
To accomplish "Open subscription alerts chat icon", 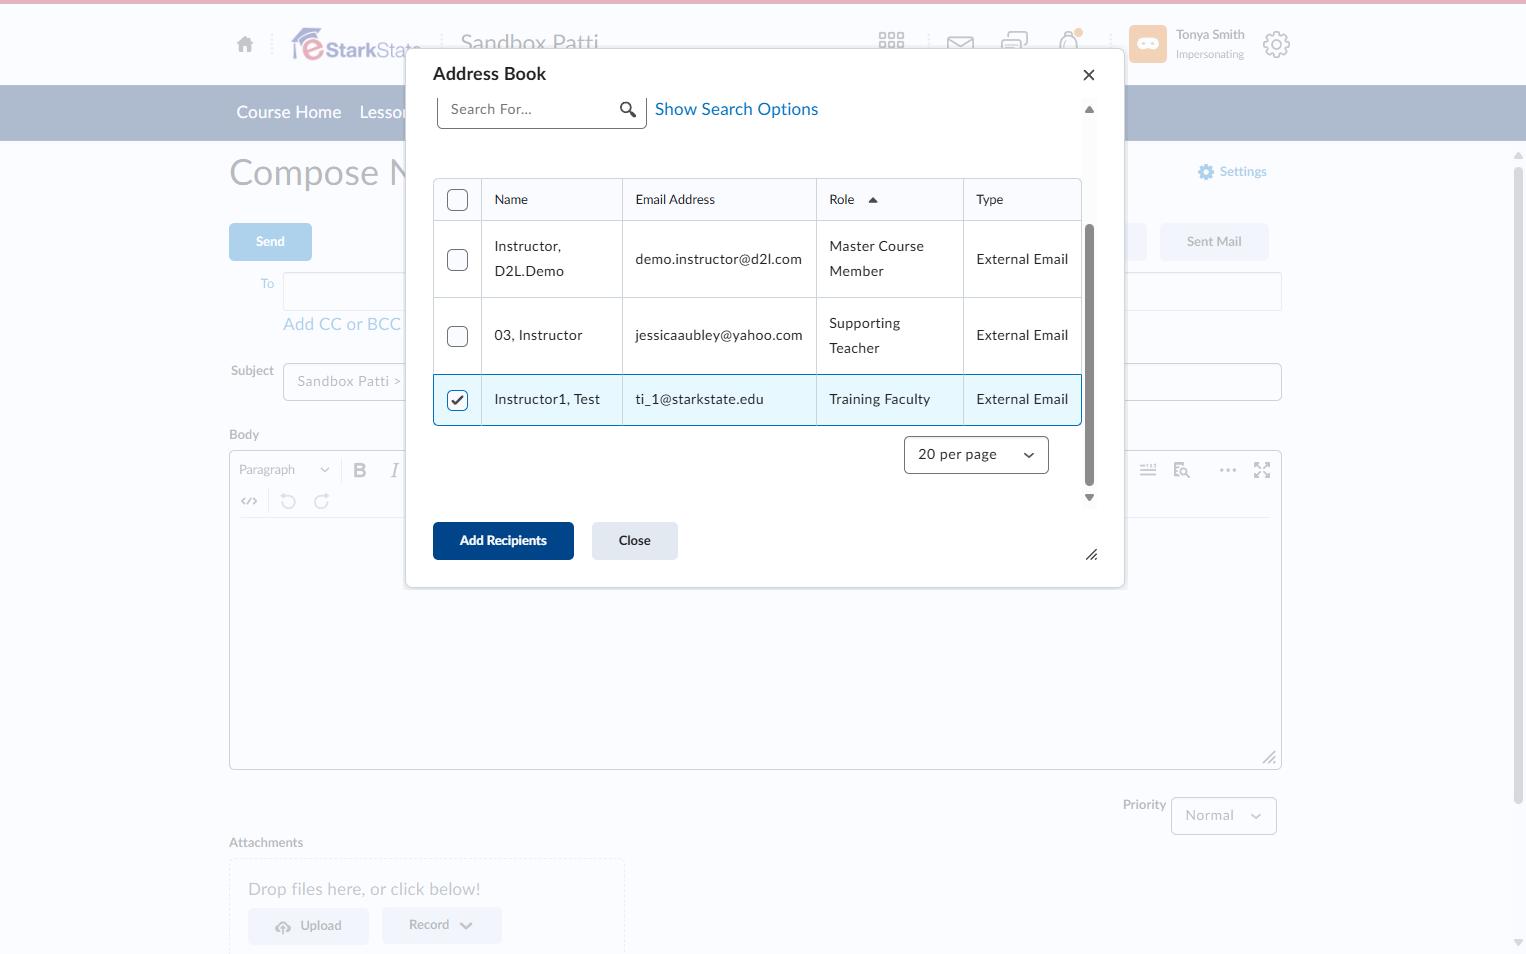I will click(1014, 42).
